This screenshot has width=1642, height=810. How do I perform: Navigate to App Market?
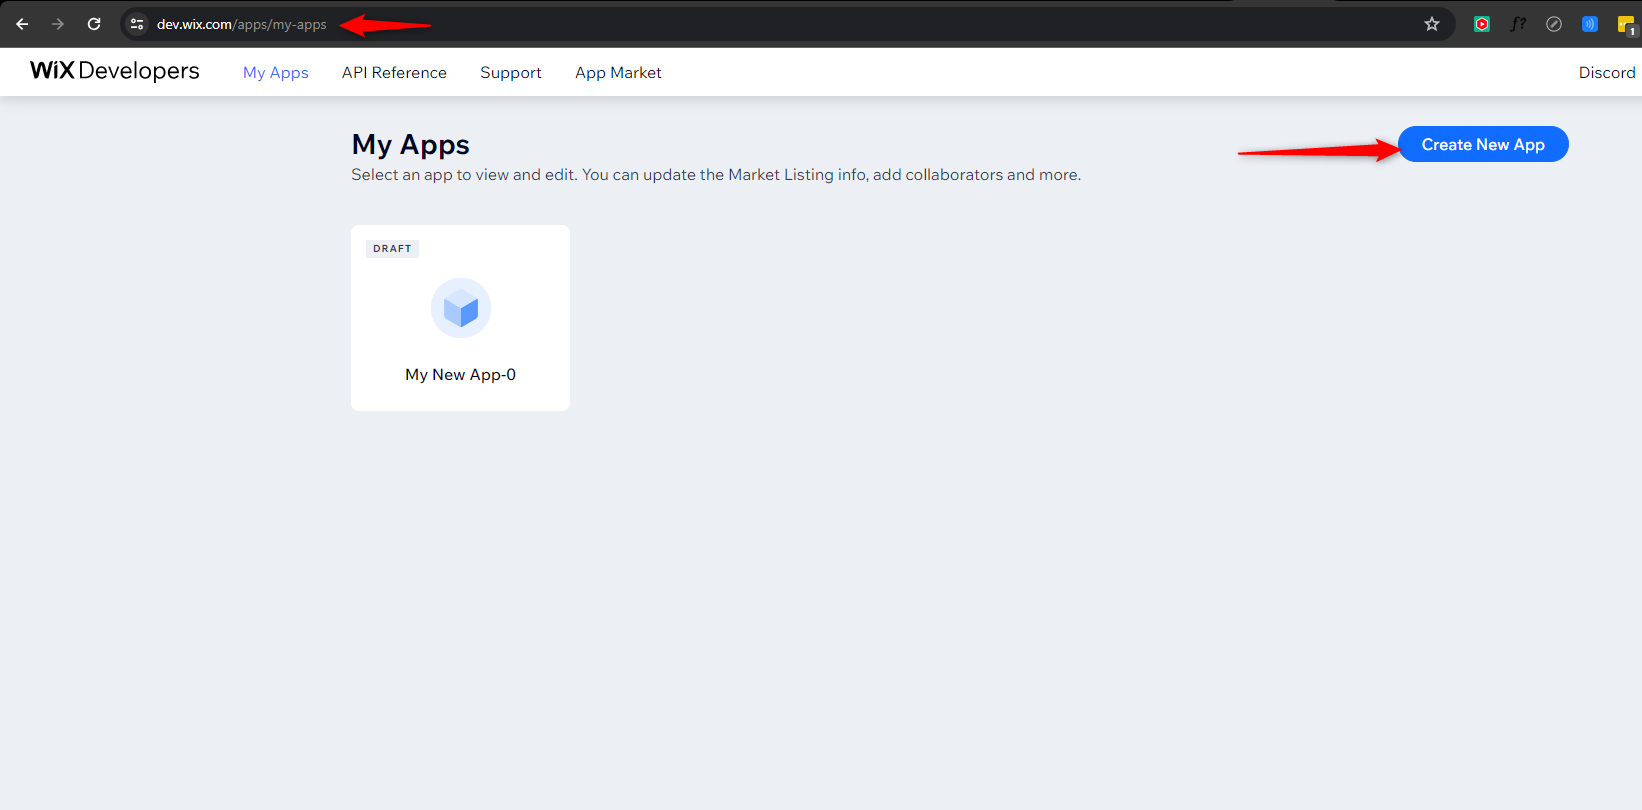pyautogui.click(x=618, y=73)
